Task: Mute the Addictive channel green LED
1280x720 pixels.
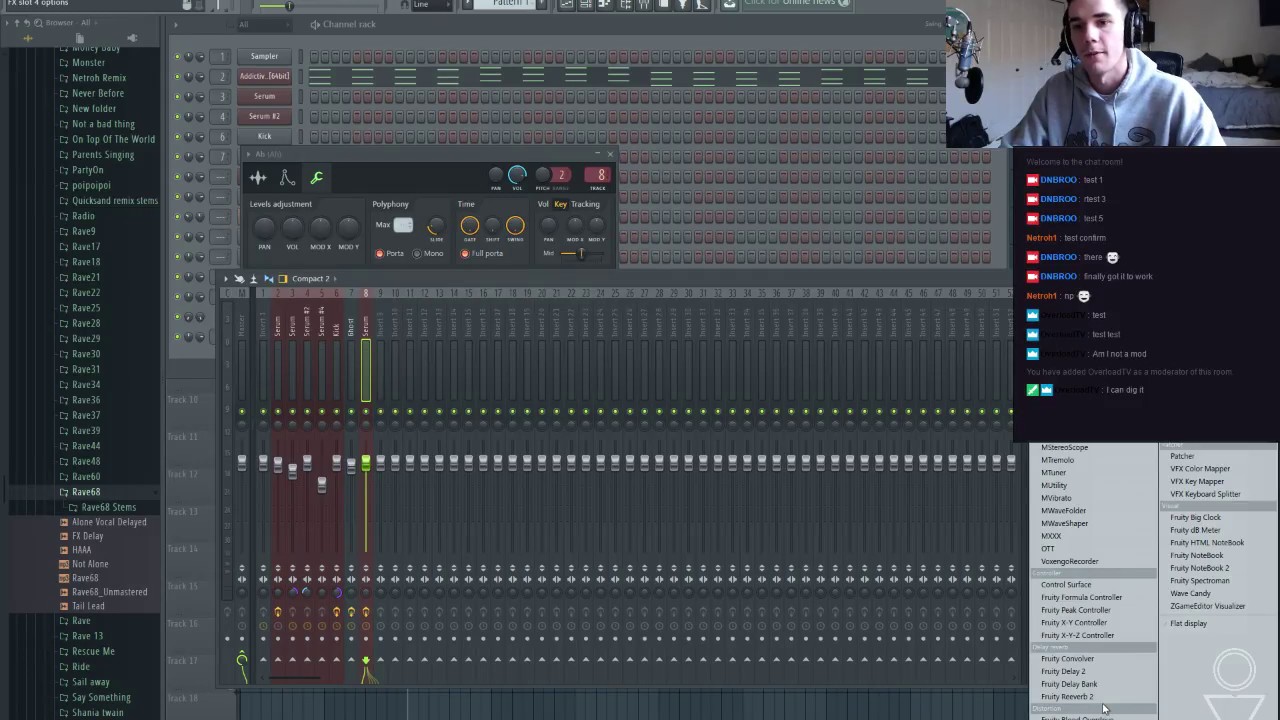Action: [178, 77]
